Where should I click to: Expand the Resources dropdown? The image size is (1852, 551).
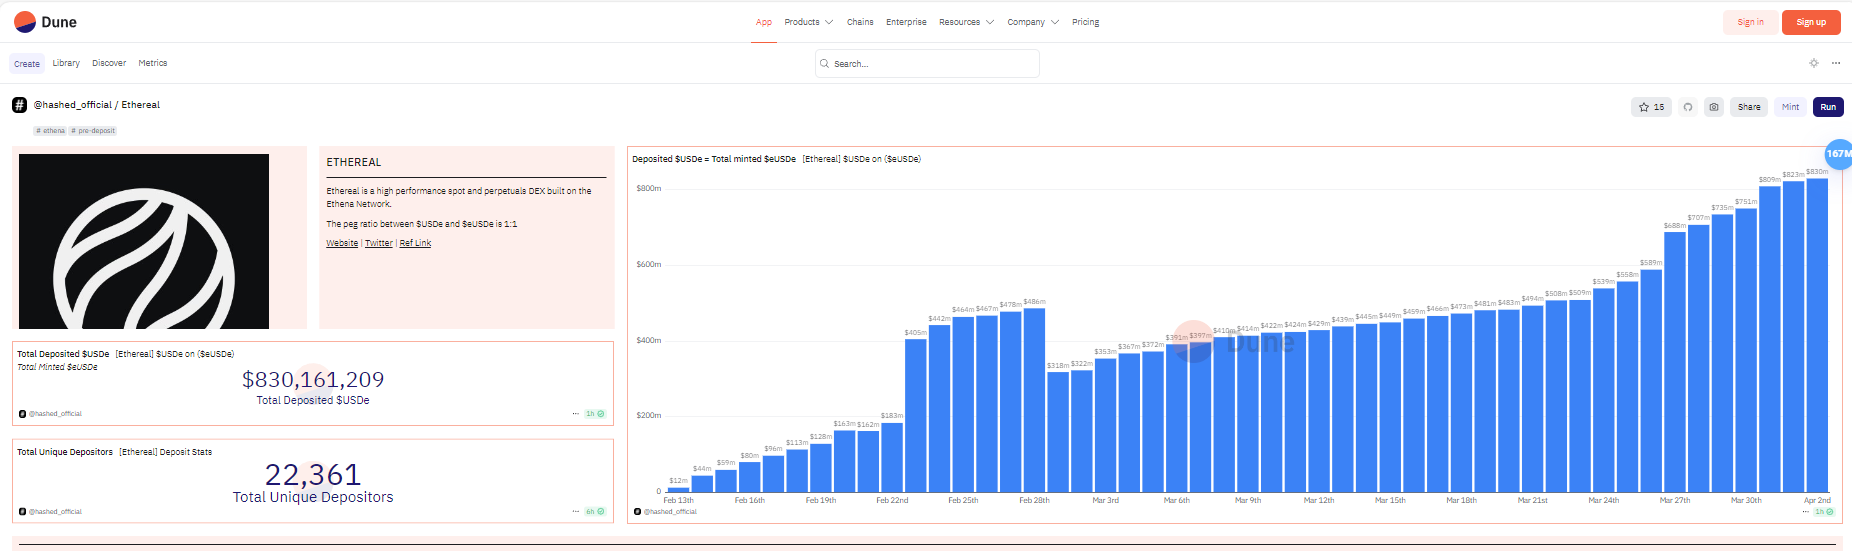point(966,22)
